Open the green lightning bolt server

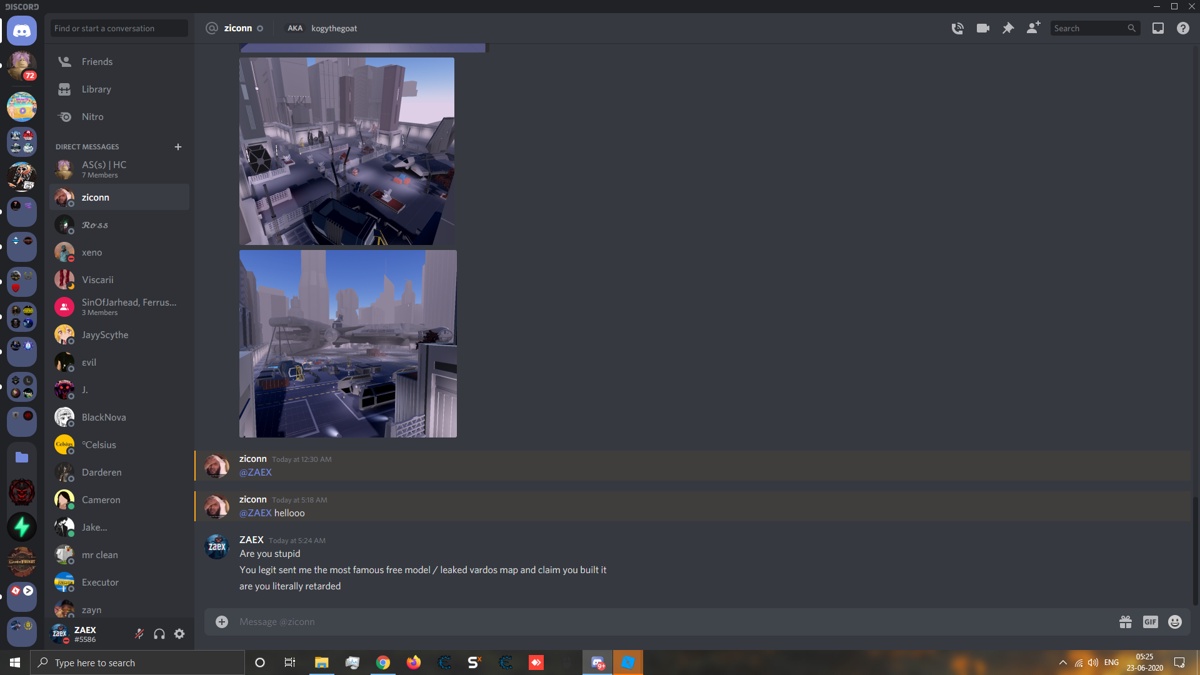click(x=22, y=527)
